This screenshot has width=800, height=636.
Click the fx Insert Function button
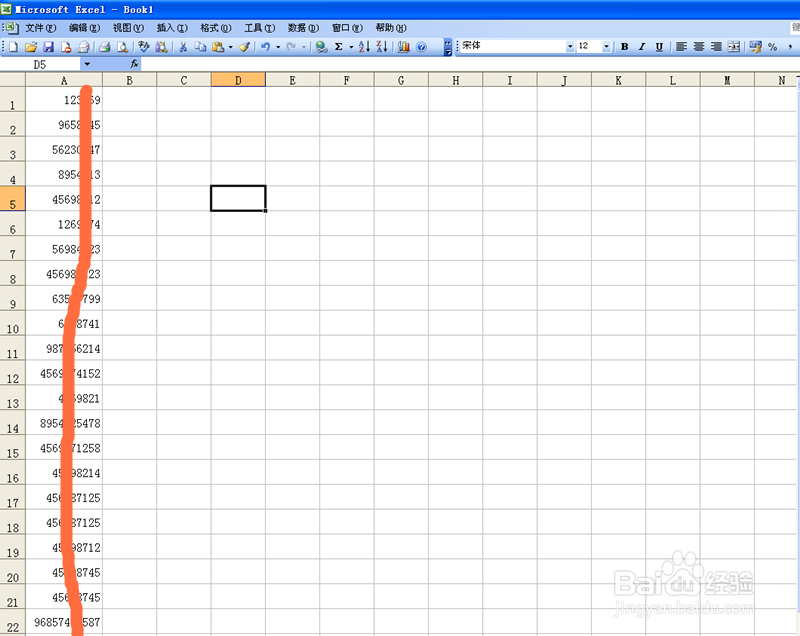coord(134,64)
